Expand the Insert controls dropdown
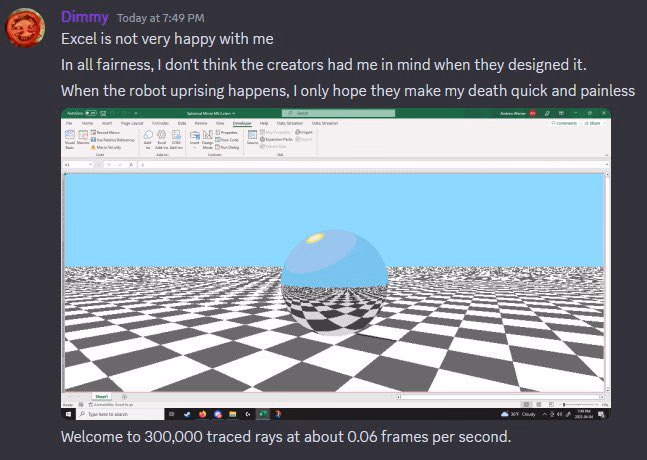Viewport: 647px width, 460px height. pos(195,139)
